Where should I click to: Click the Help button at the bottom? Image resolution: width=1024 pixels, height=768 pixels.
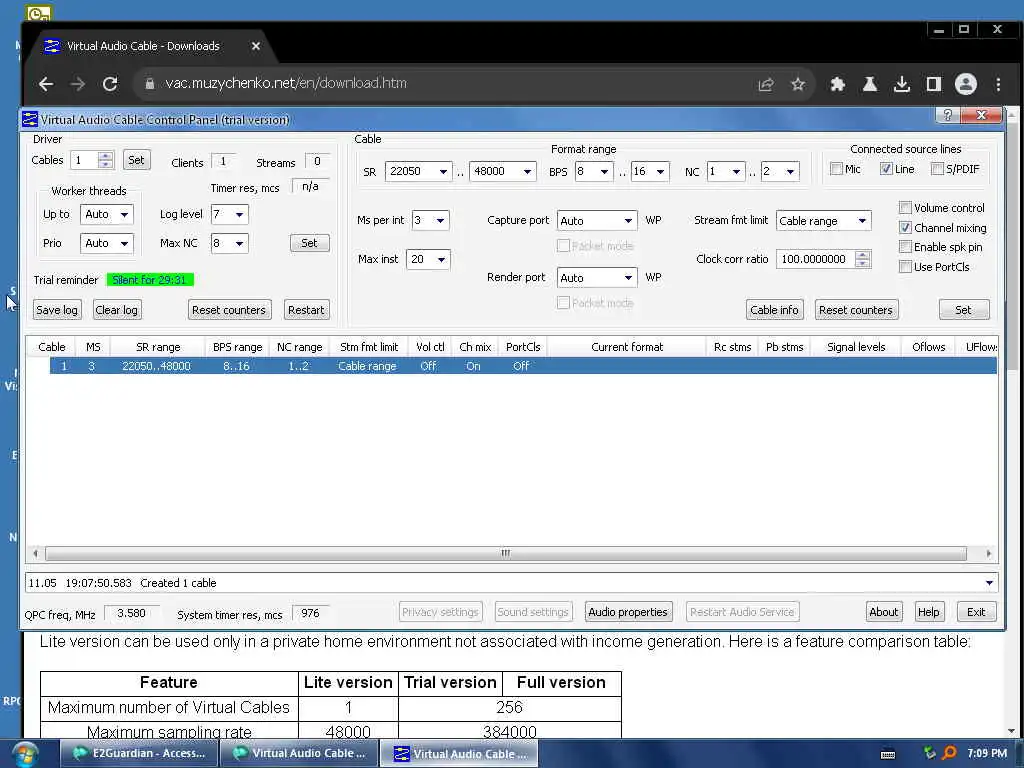click(928, 612)
